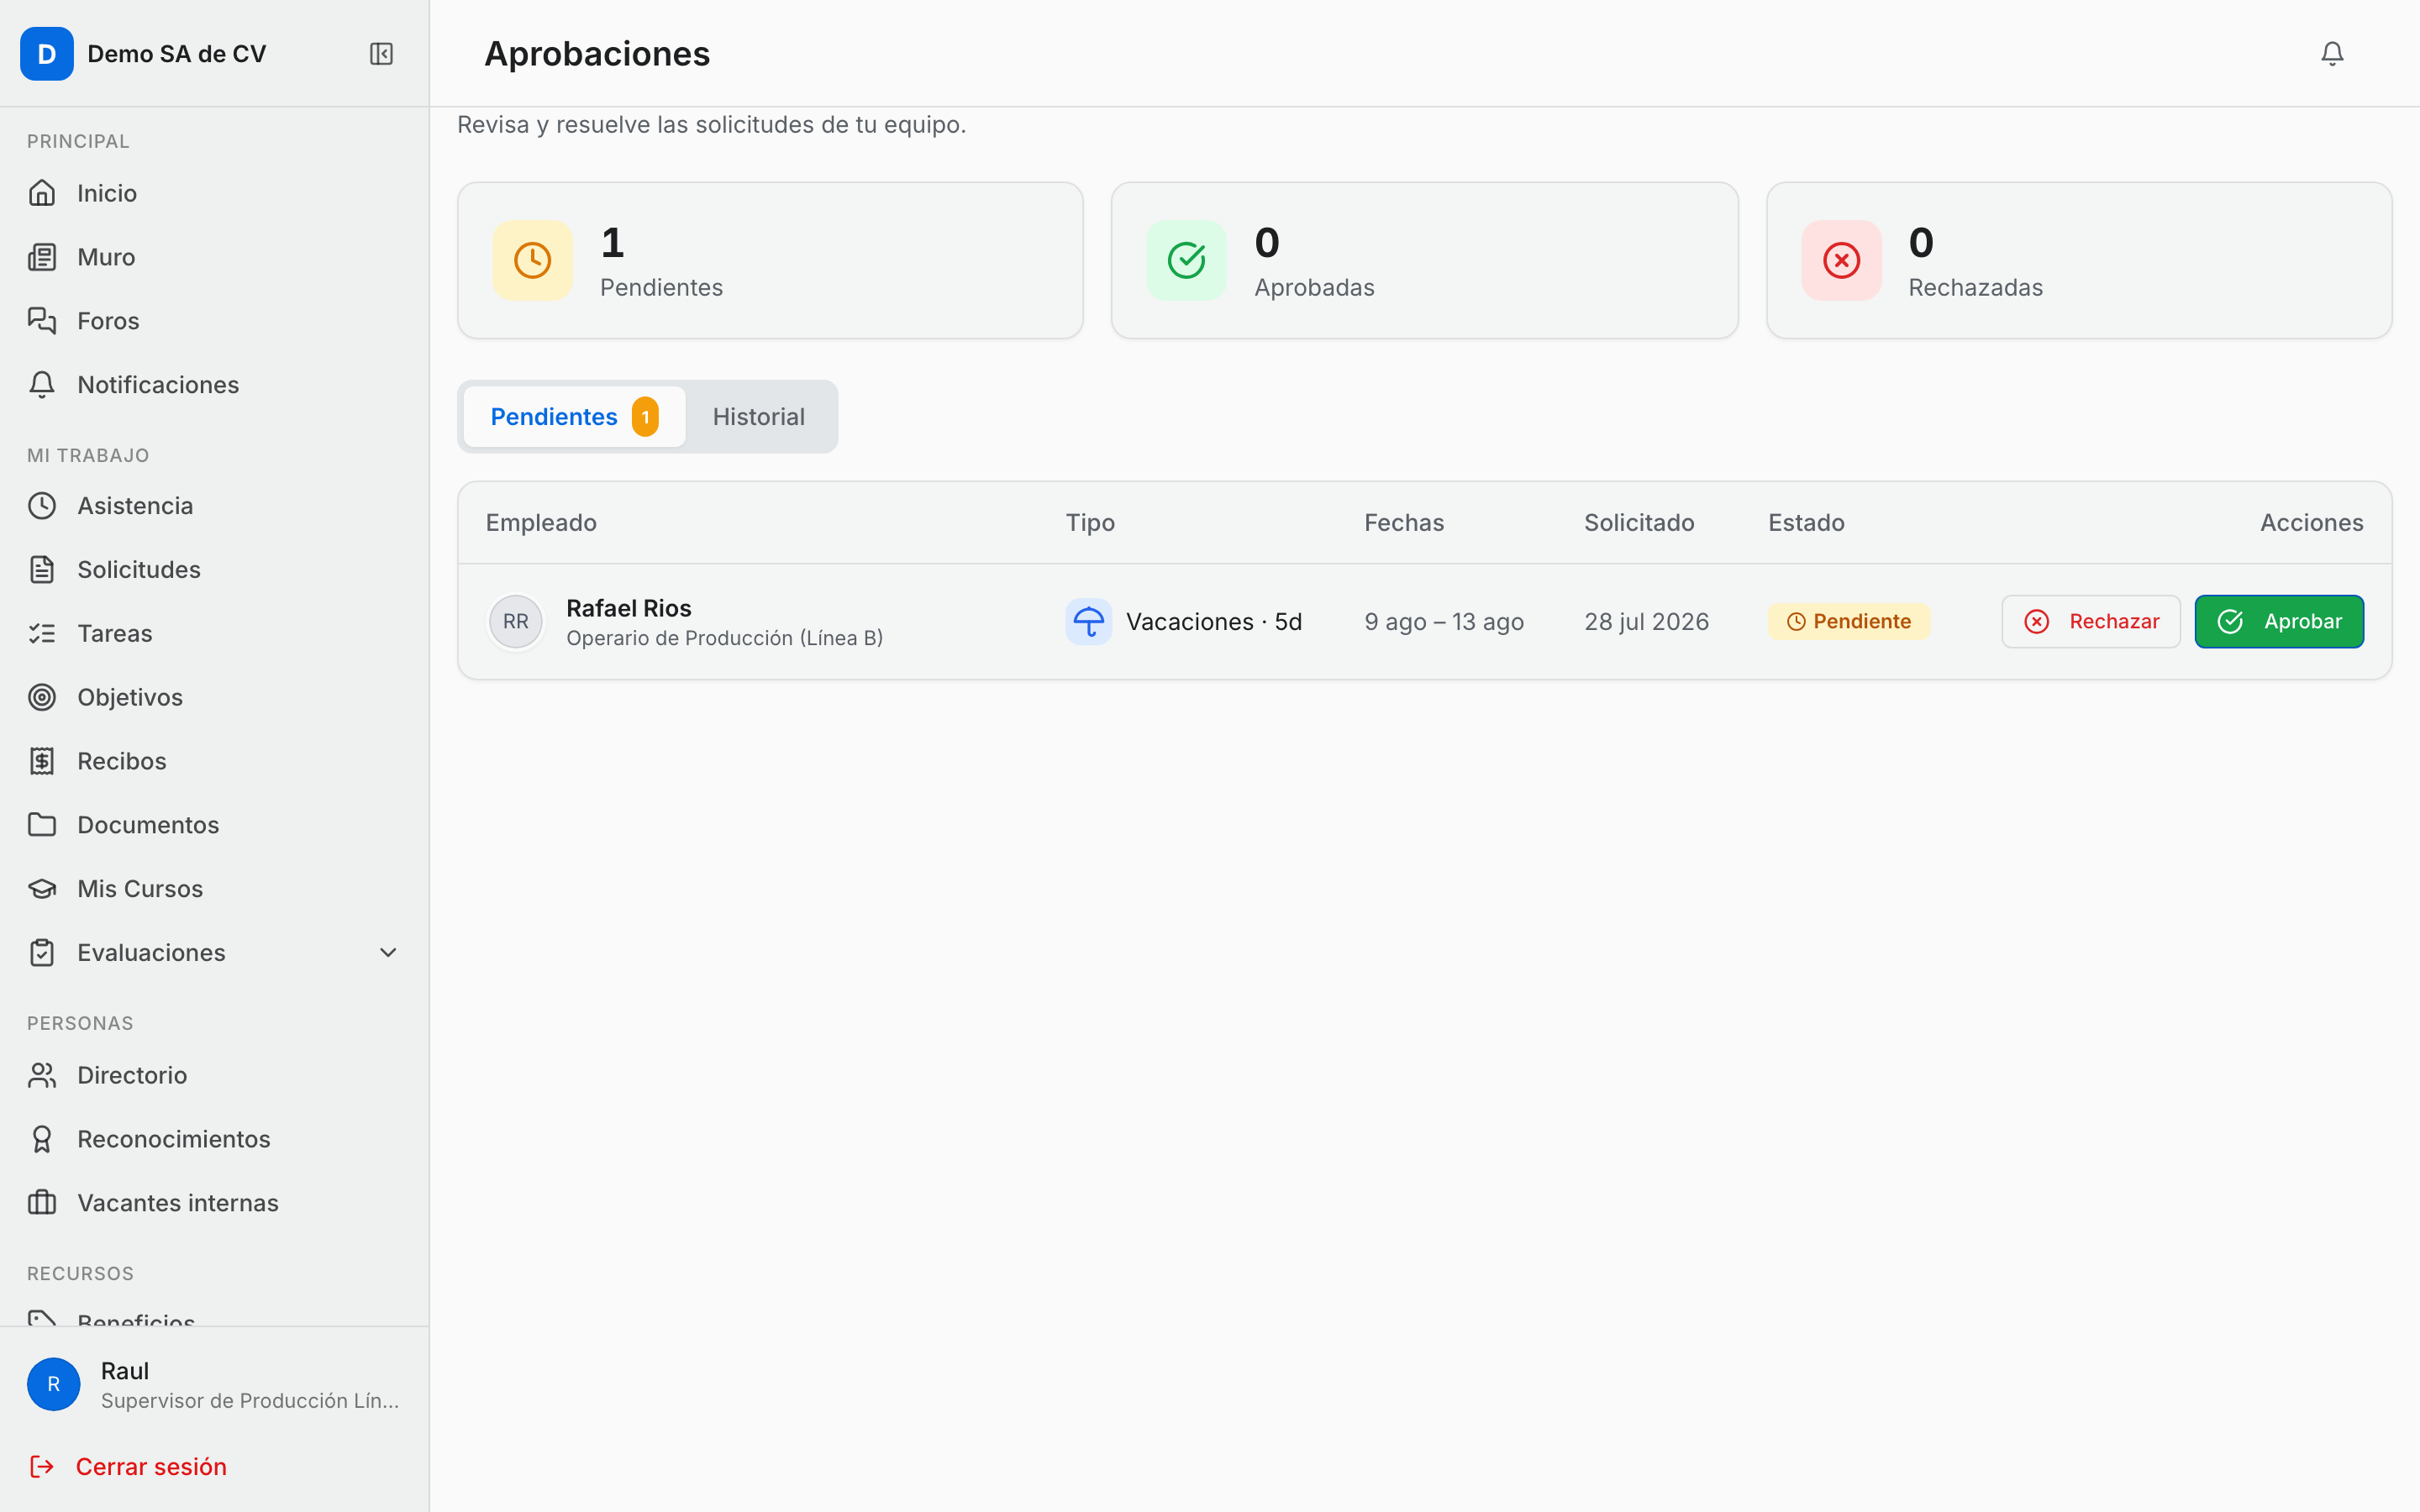Click the Cerrar sesión logout icon
Screen dimensions: 2420x1512
[42, 1467]
